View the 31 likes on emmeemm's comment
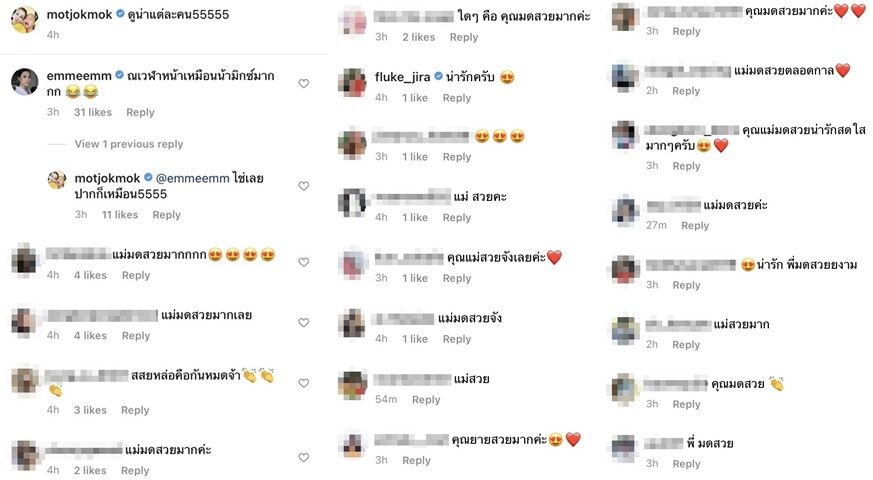 92,112
